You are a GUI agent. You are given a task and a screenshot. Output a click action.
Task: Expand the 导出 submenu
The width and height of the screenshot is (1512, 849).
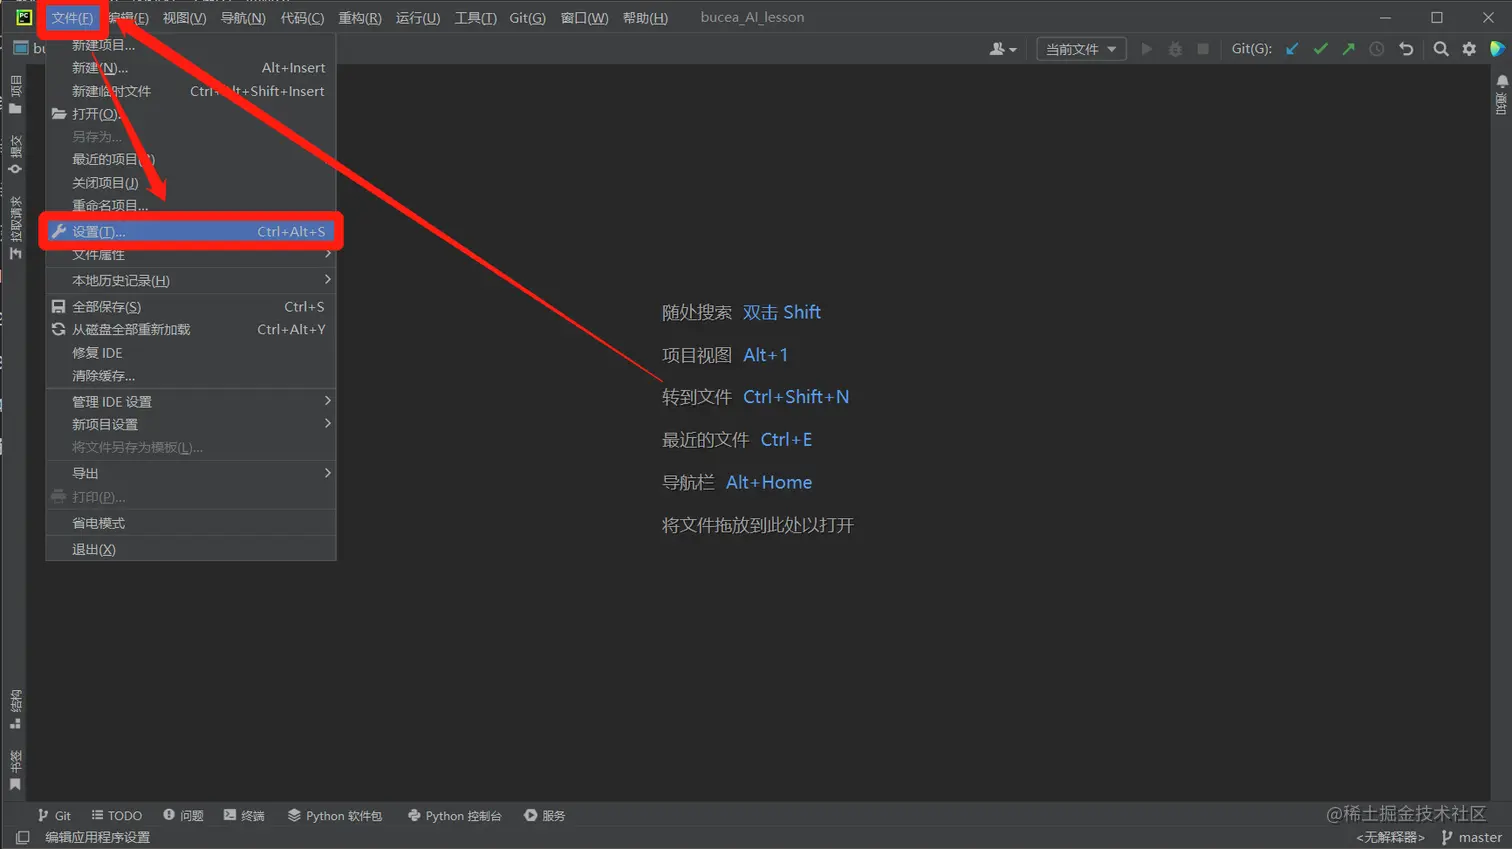click(191, 473)
